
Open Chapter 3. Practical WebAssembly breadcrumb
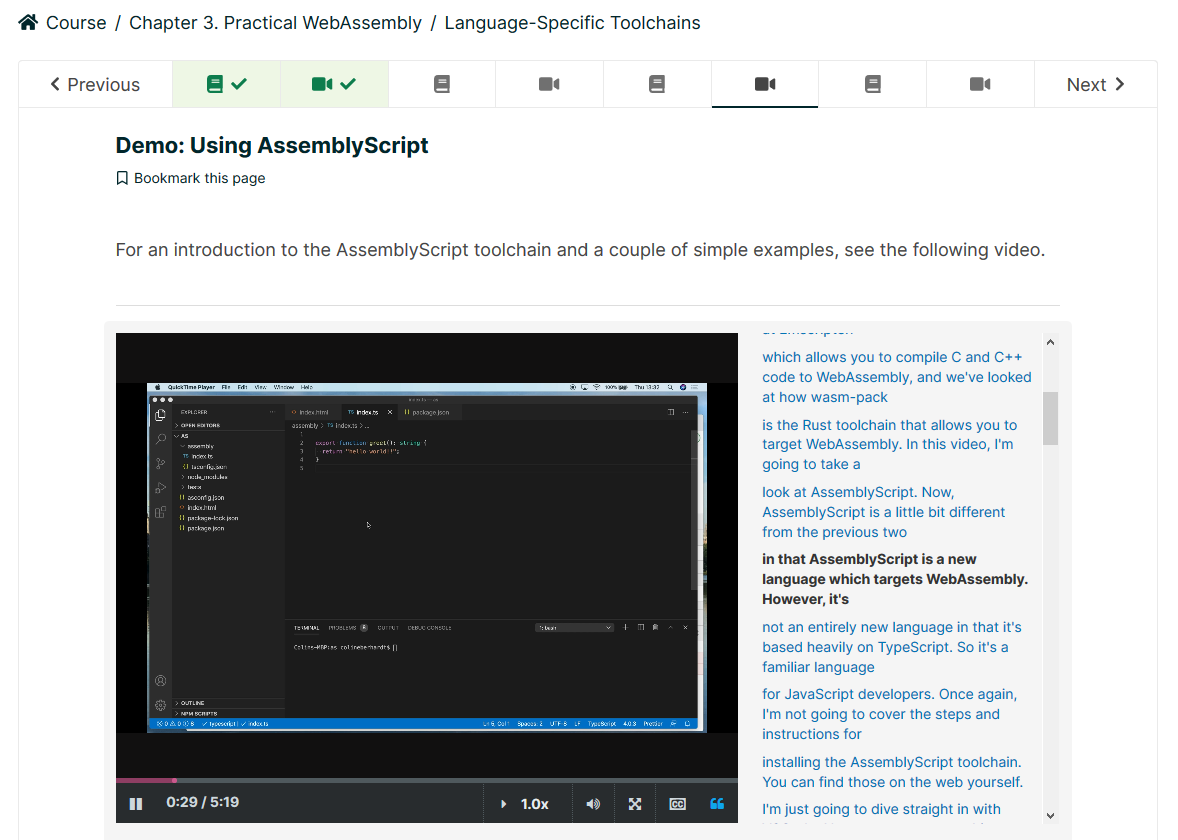(x=275, y=23)
